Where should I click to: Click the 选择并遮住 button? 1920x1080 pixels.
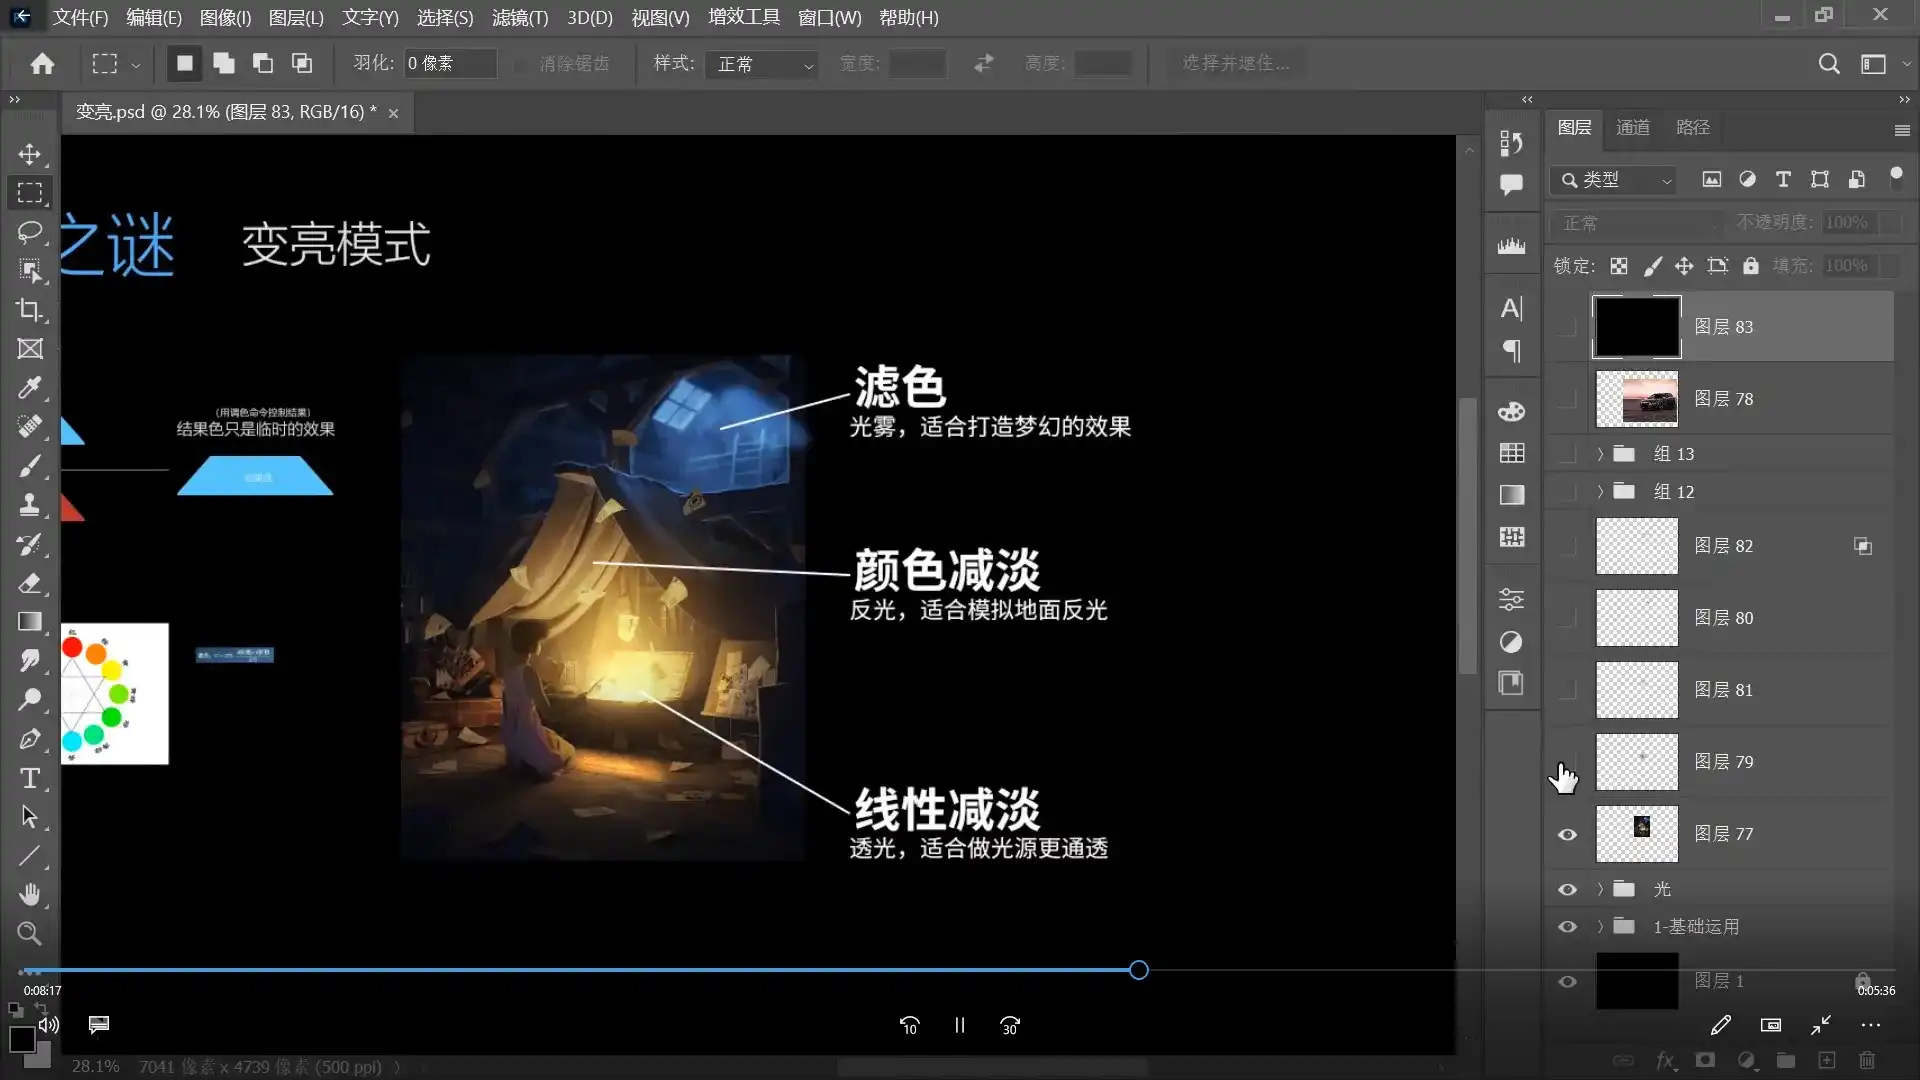[1237, 62]
